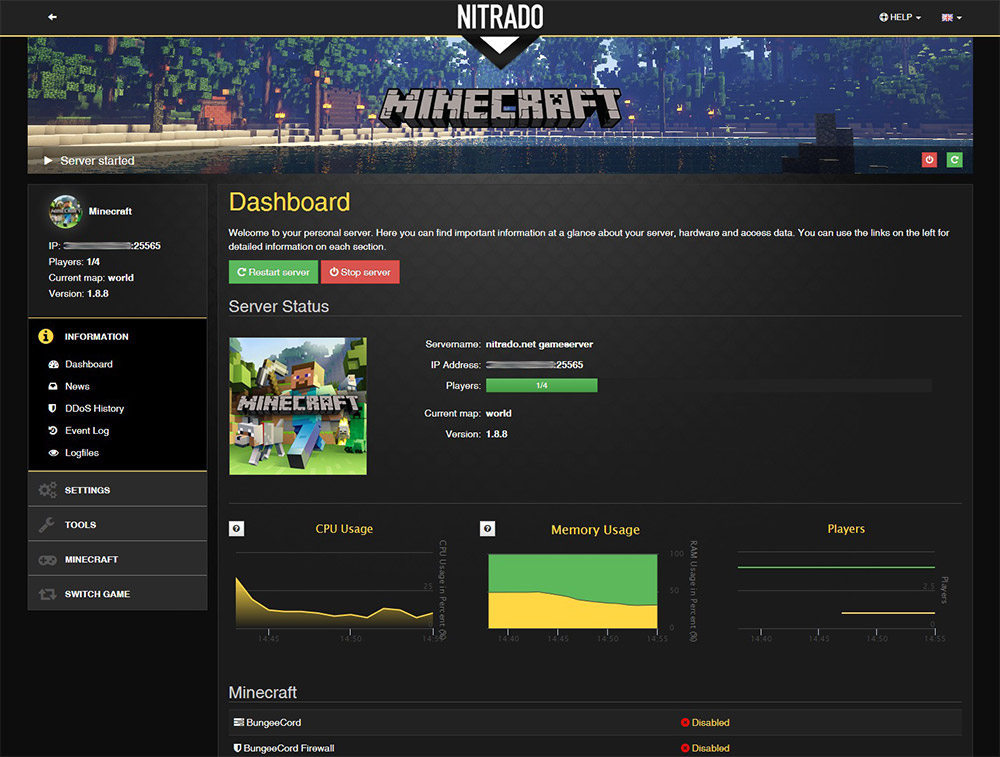
Task: Click the Memory Usage chart title
Action: coord(596,529)
